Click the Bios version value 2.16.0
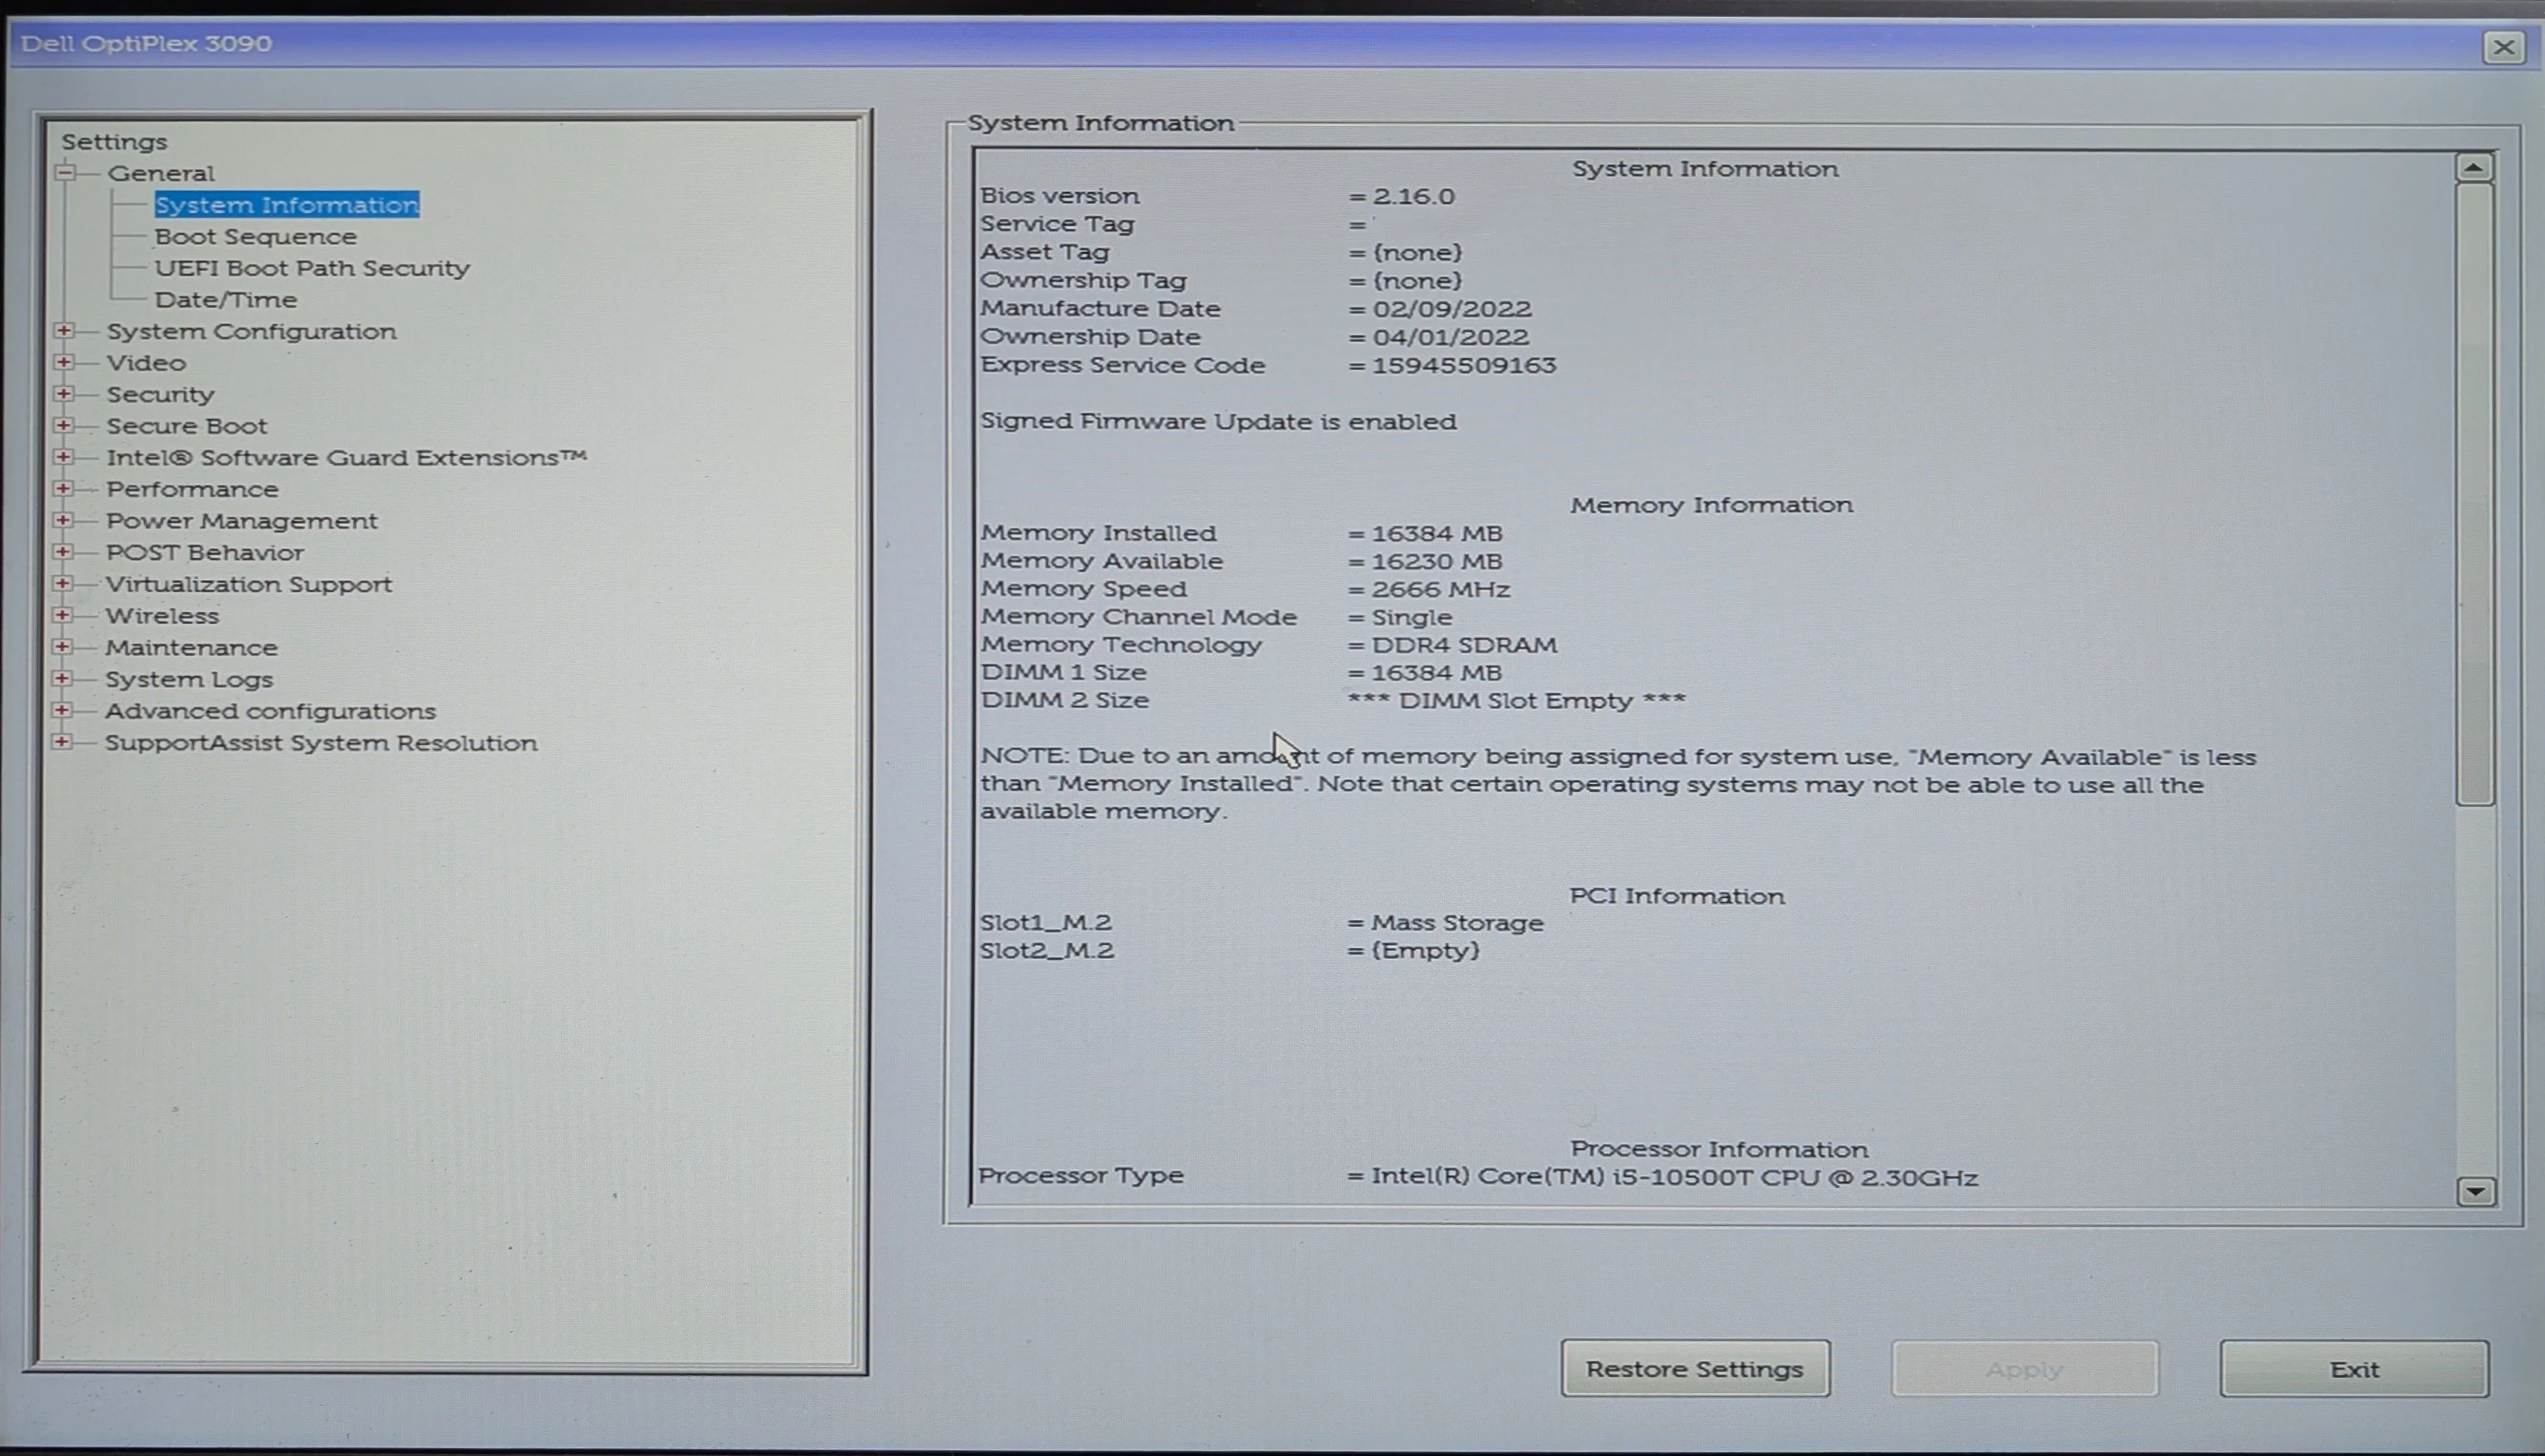The width and height of the screenshot is (2545, 1456). pyautogui.click(x=1413, y=196)
